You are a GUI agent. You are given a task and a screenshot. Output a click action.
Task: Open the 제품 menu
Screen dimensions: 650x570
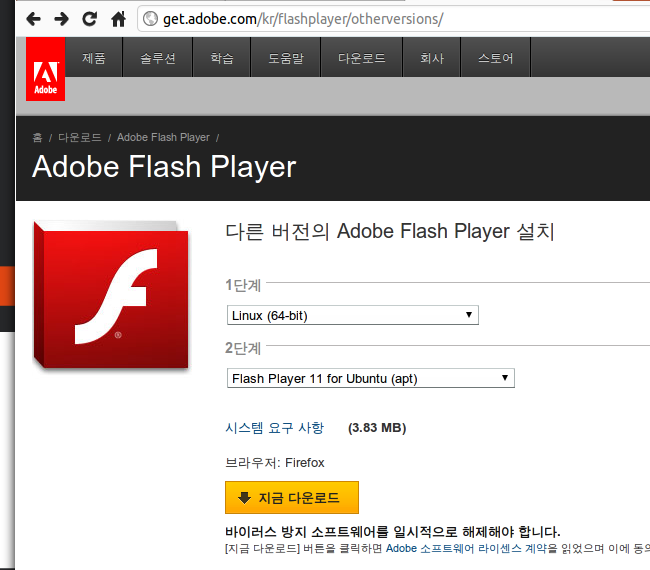(x=94, y=57)
